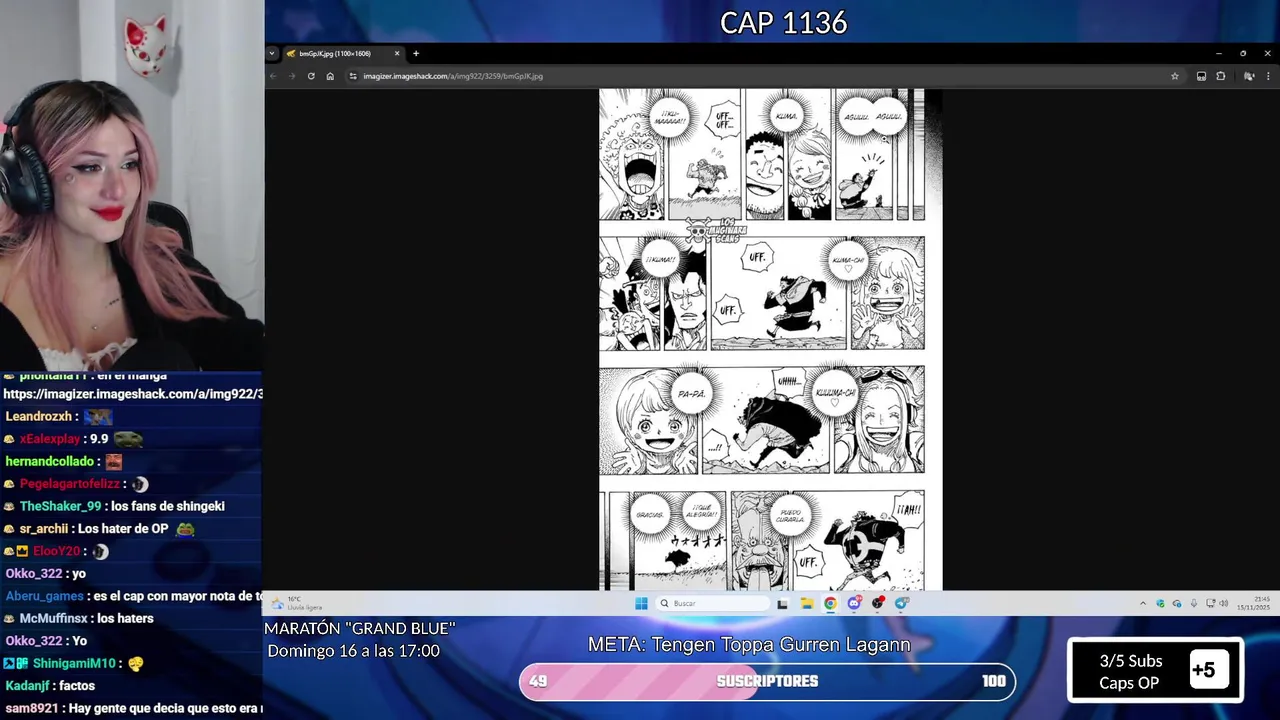Focus the imagizer.imageshack.com address bar
Screen dimensions: 1280x720
(765, 76)
